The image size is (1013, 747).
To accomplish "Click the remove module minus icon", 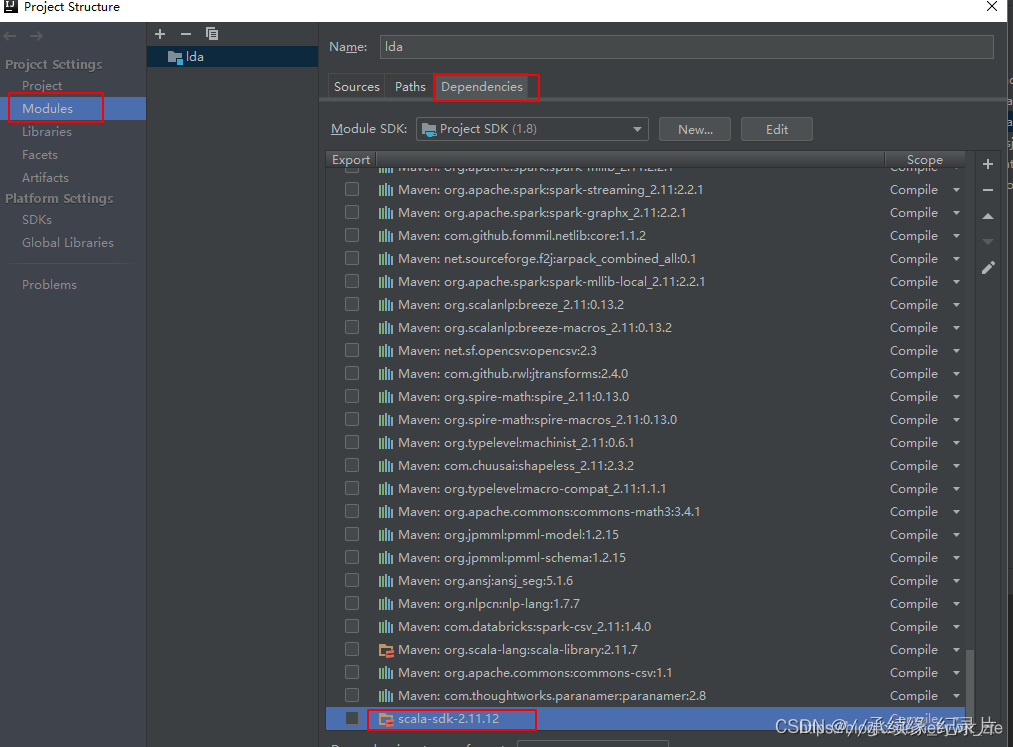I will 185,33.
